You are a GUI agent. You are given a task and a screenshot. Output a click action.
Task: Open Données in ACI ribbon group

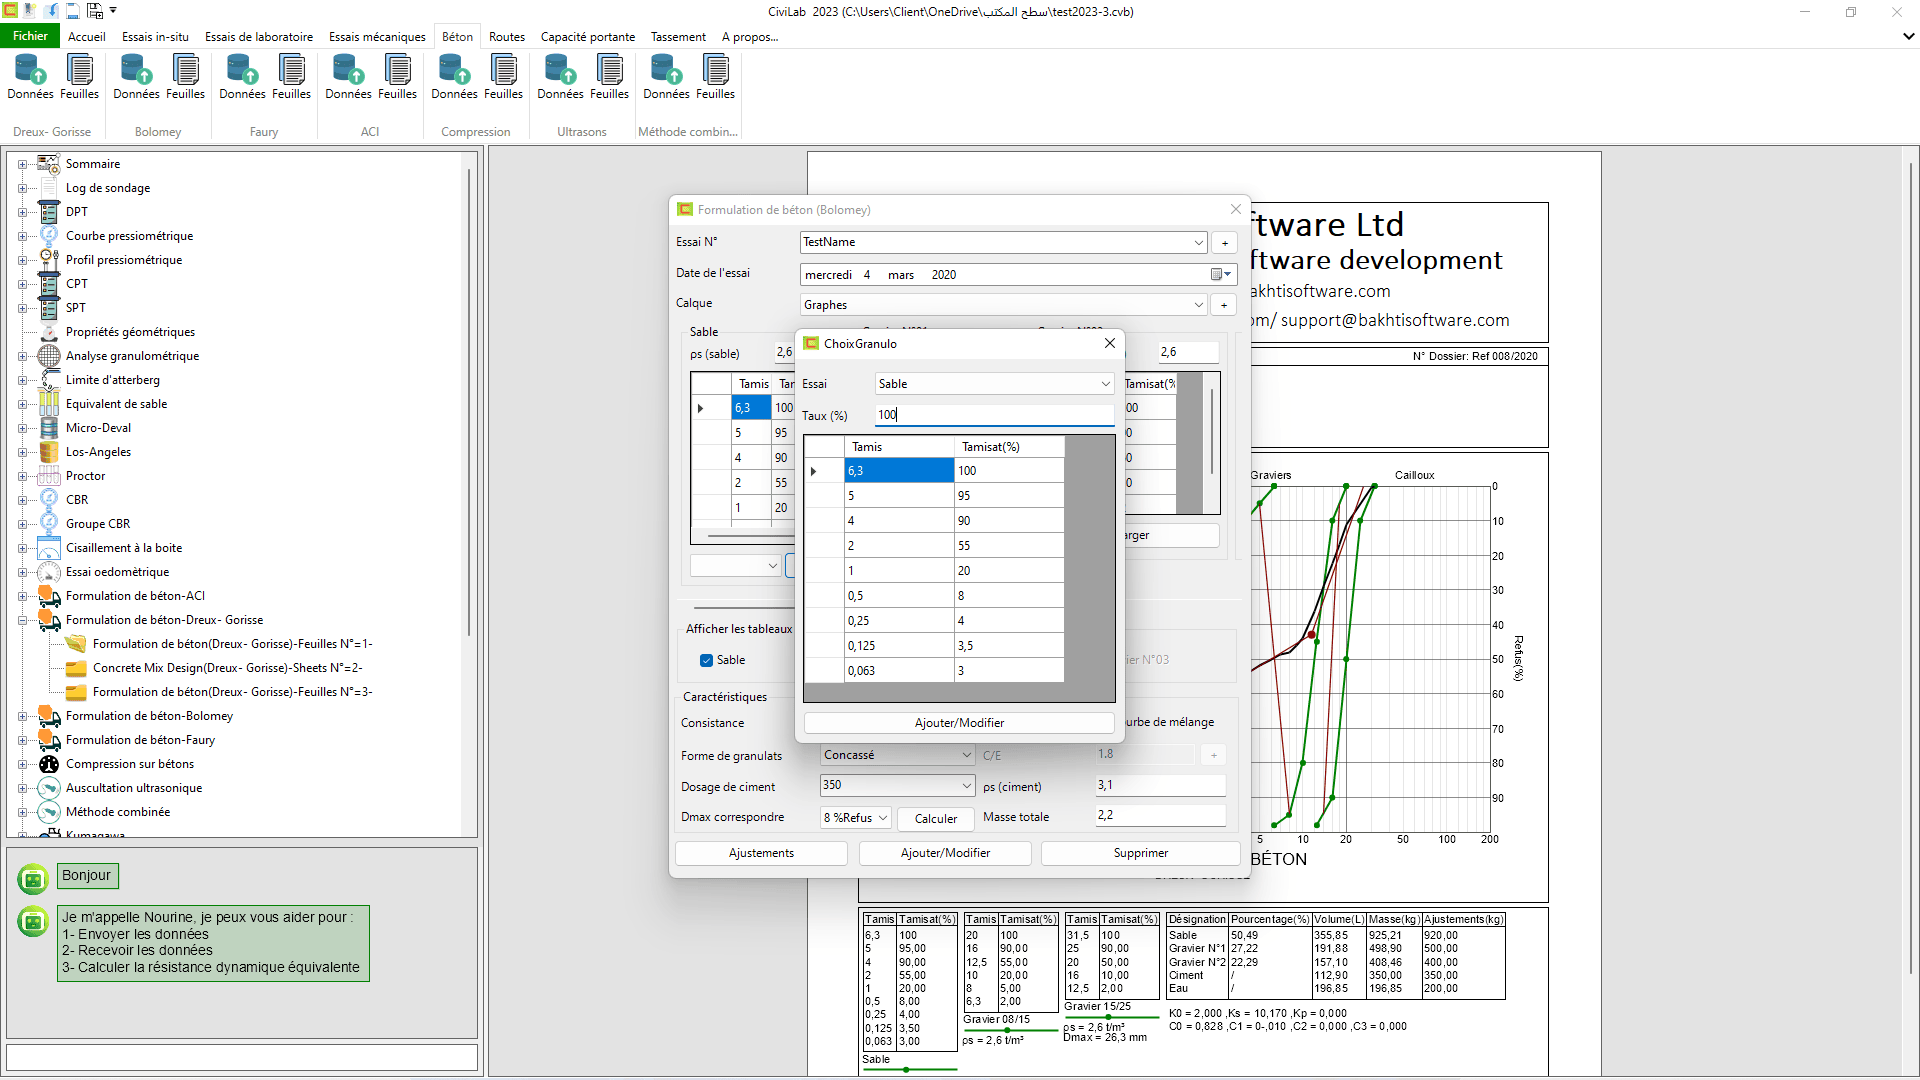tap(349, 77)
